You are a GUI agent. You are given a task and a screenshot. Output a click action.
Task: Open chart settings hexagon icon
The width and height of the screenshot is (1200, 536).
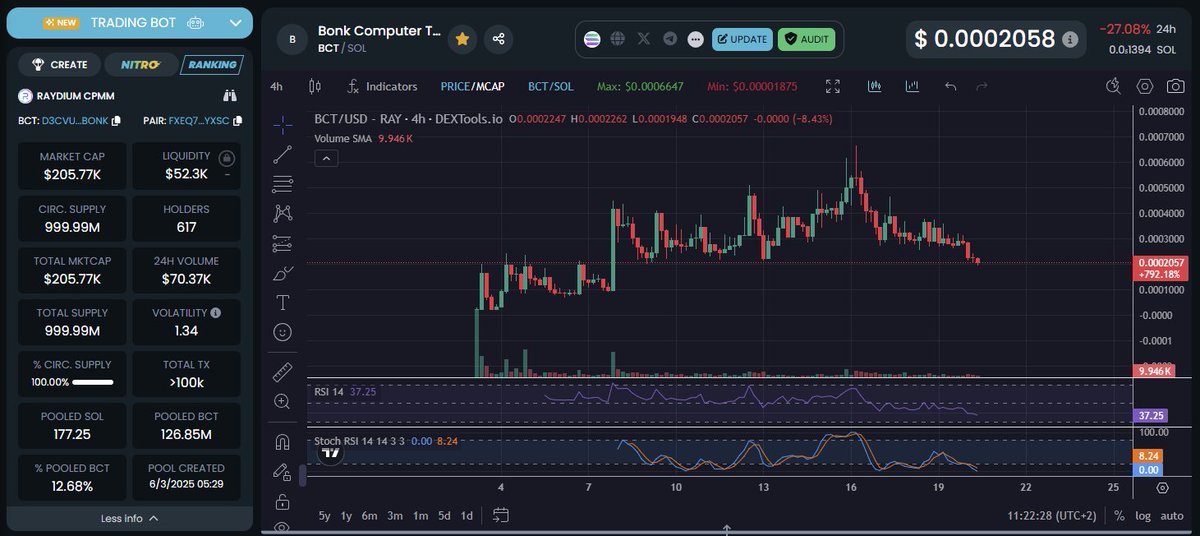[1146, 86]
